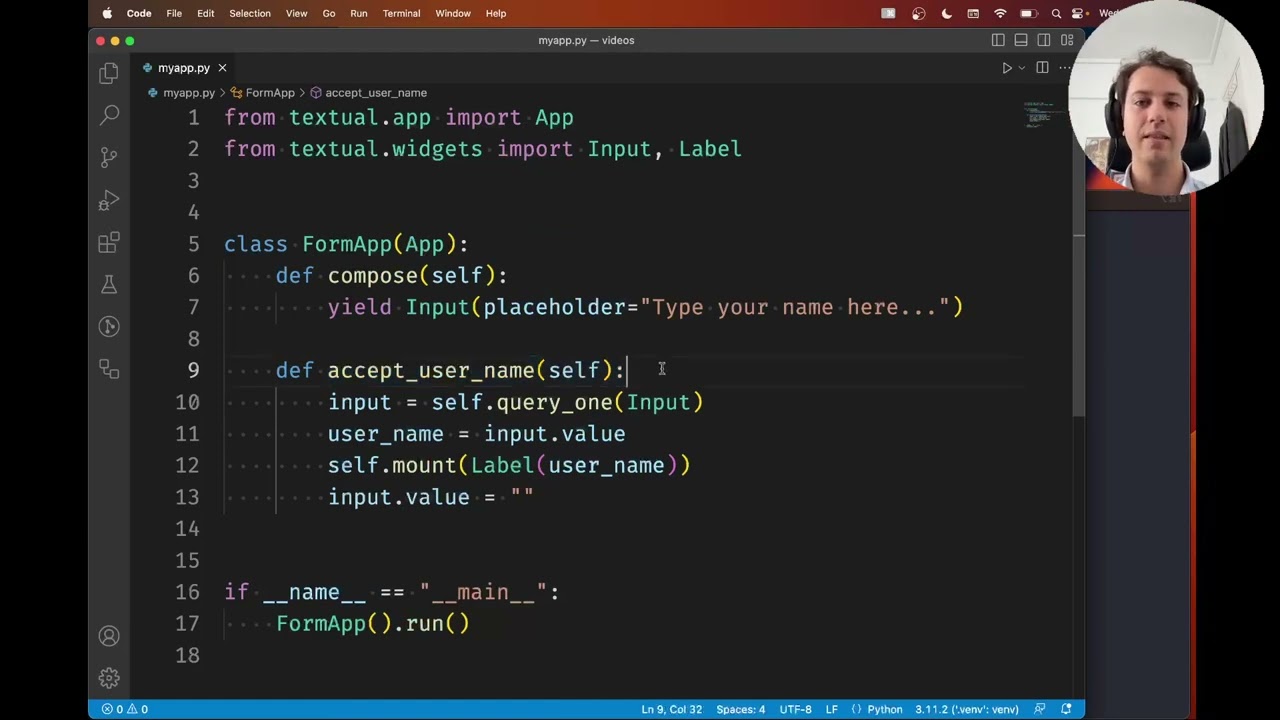Click 'run' on line 17
The width and height of the screenshot is (1280, 720).
click(424, 623)
